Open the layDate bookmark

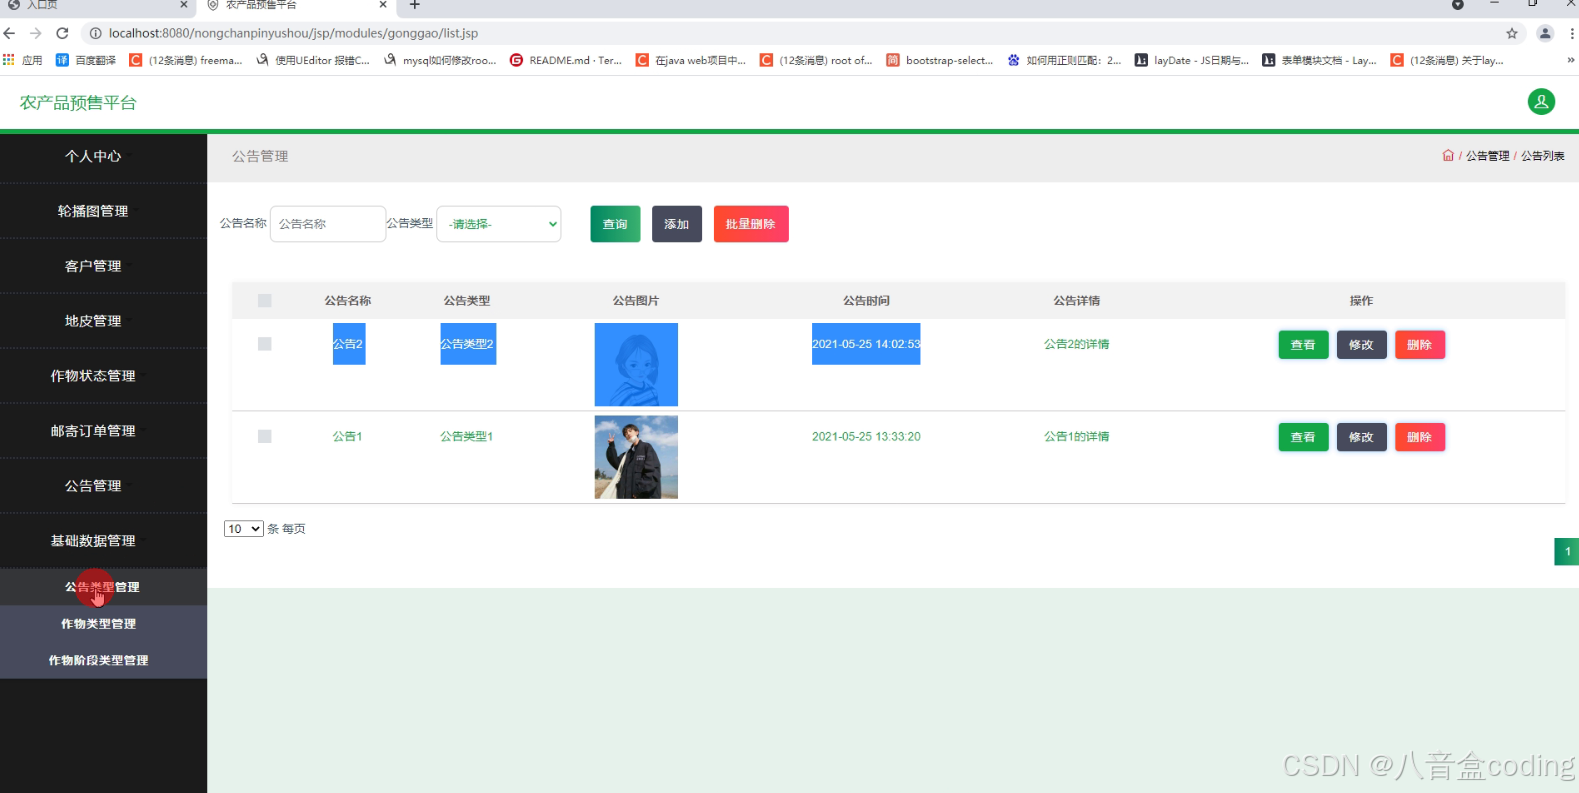pyautogui.click(x=1192, y=60)
